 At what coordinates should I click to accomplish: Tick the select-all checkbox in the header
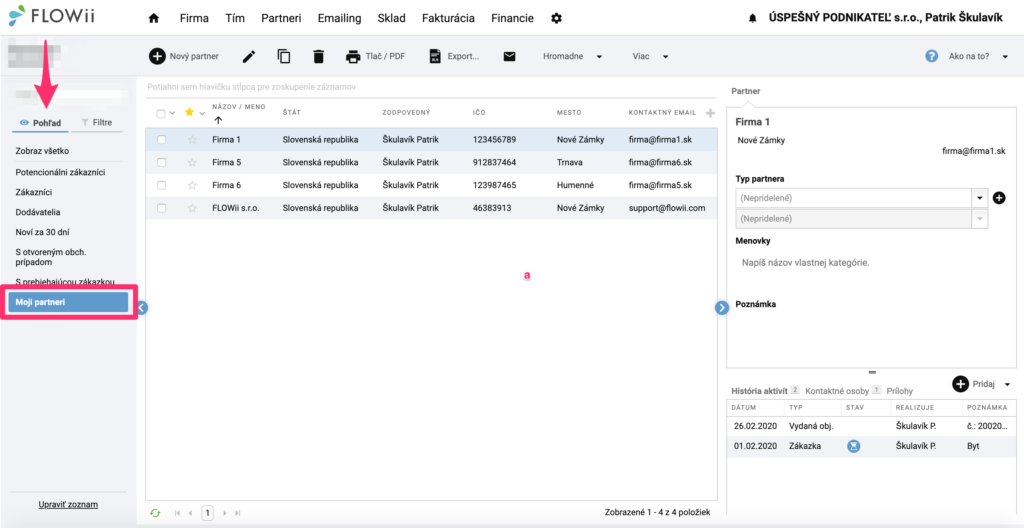[x=161, y=113]
